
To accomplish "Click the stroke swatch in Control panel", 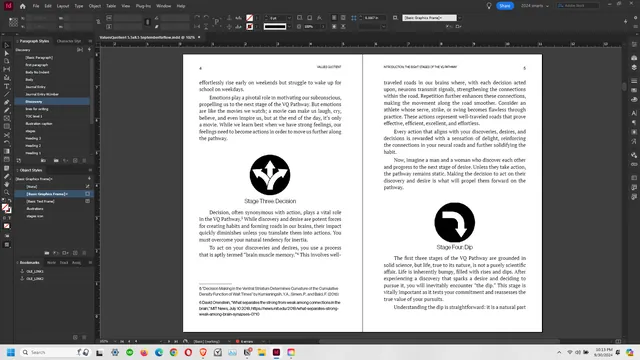I will pyautogui.click(x=249, y=27).
